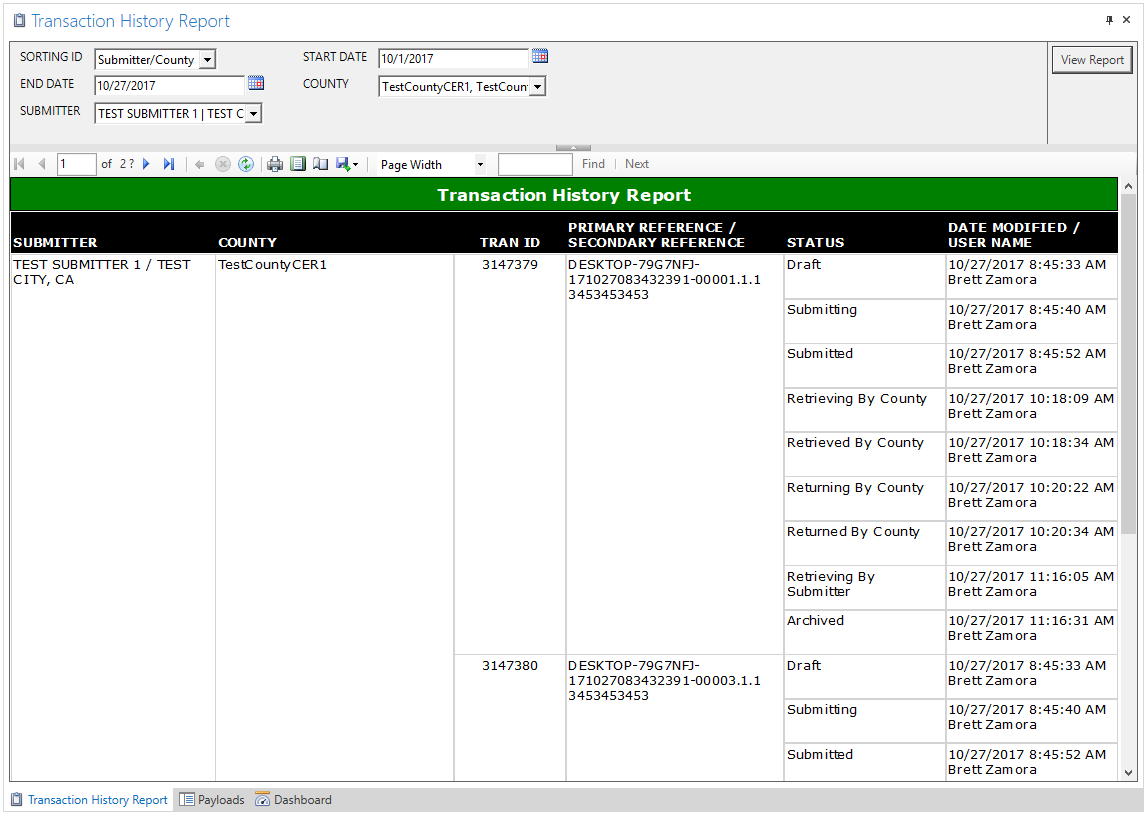Screen dimensions: 1144x815
Task: Open export save menu
Action: pyautogui.click(x=347, y=164)
